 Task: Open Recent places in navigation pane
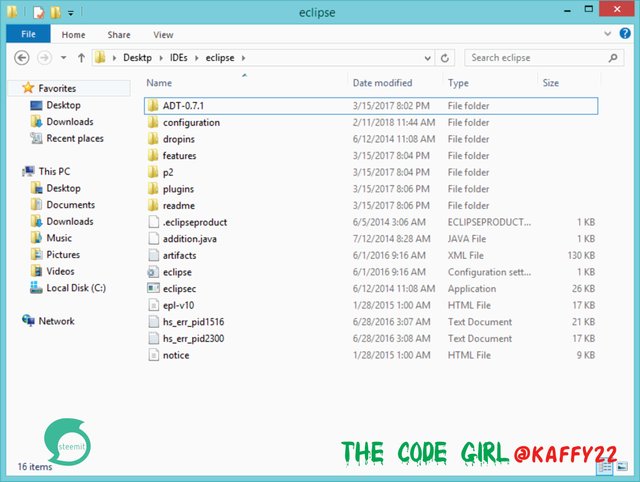pos(75,138)
